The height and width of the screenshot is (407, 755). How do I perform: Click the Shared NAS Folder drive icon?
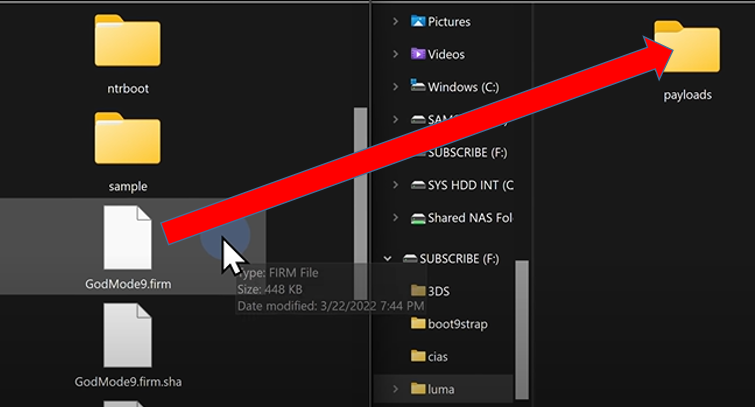[x=417, y=218]
